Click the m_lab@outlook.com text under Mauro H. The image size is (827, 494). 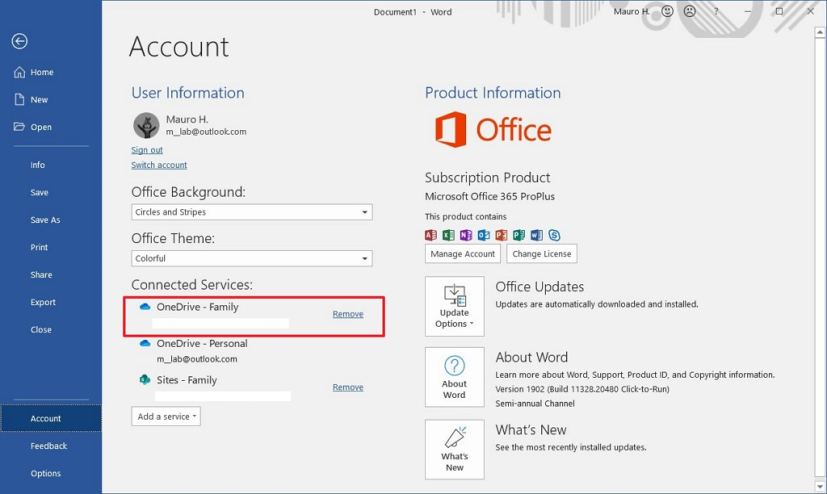point(206,132)
